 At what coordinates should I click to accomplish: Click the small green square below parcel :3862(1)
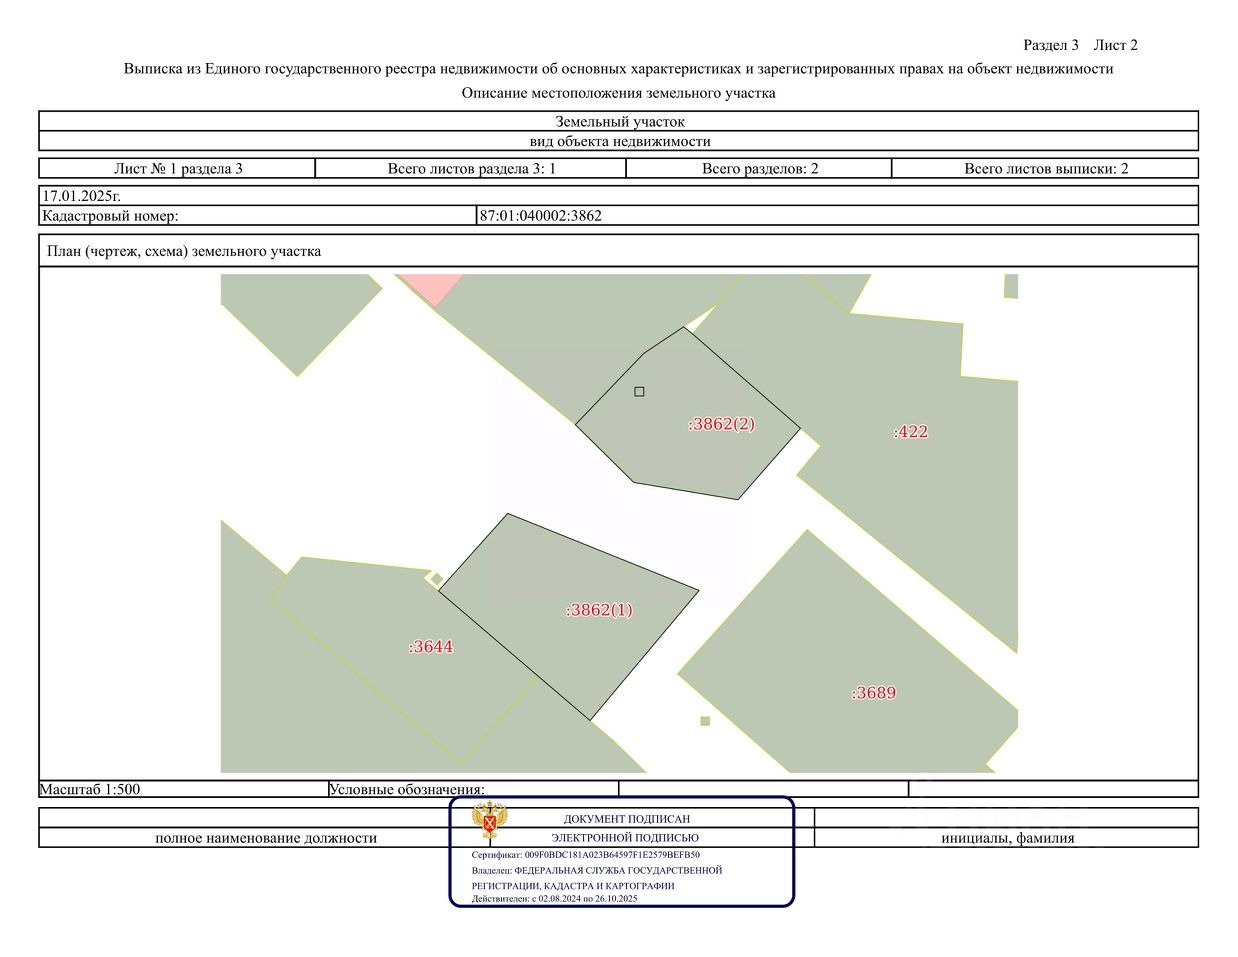[705, 721]
